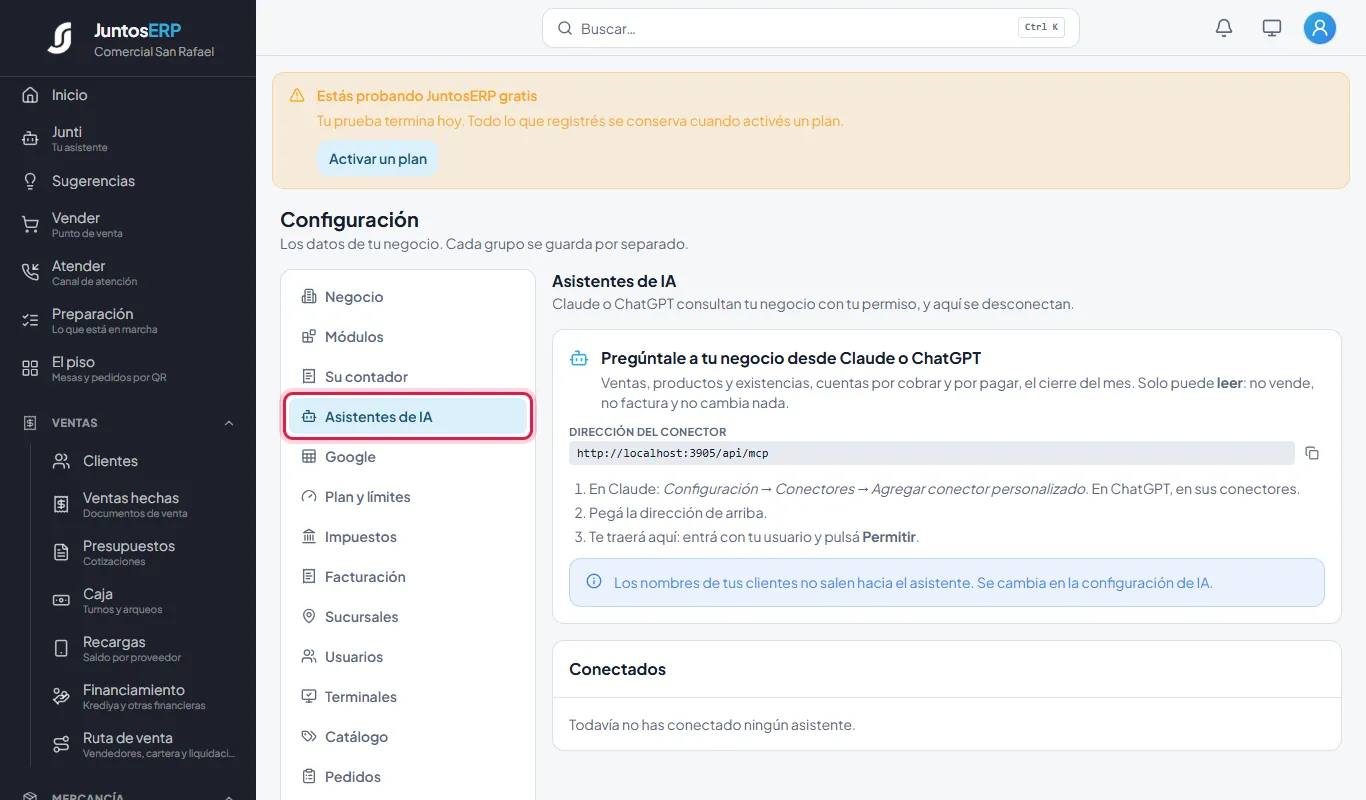Collapse the VENTAS section chevron

(229, 423)
